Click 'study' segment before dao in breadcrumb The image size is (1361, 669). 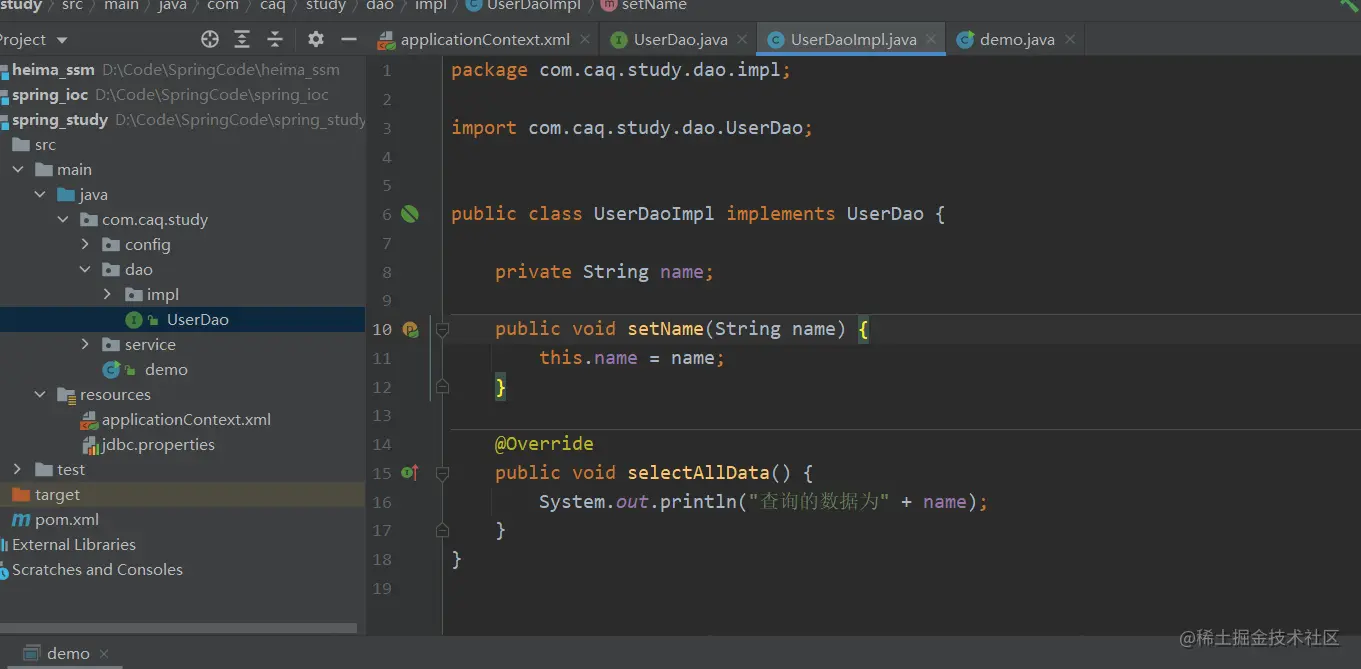click(326, 5)
